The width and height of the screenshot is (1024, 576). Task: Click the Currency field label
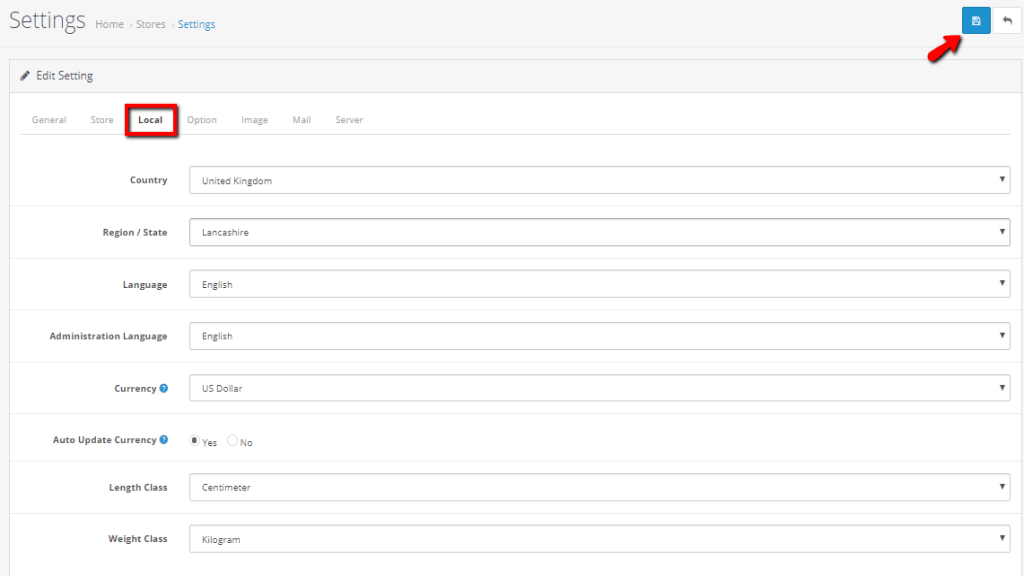135,388
